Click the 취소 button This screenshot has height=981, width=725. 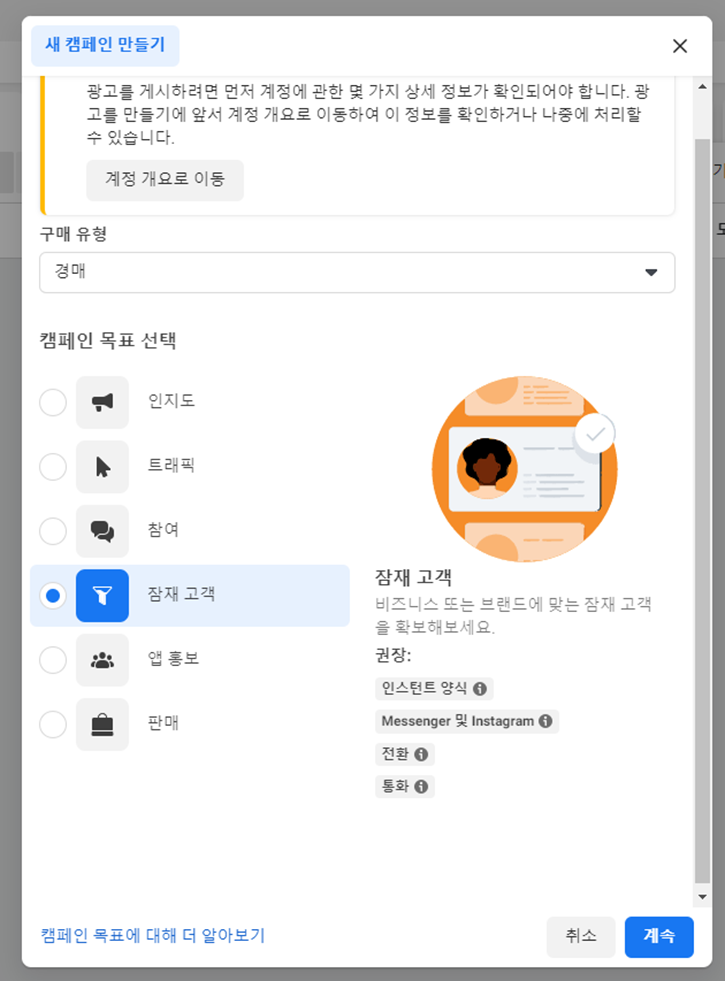click(581, 937)
